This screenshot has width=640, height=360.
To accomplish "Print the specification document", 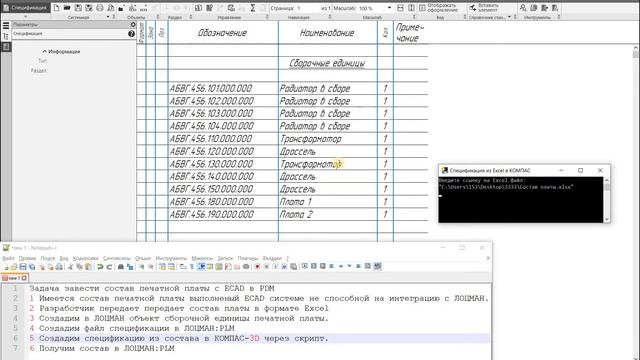I will pyautogui.click(x=100, y=8).
